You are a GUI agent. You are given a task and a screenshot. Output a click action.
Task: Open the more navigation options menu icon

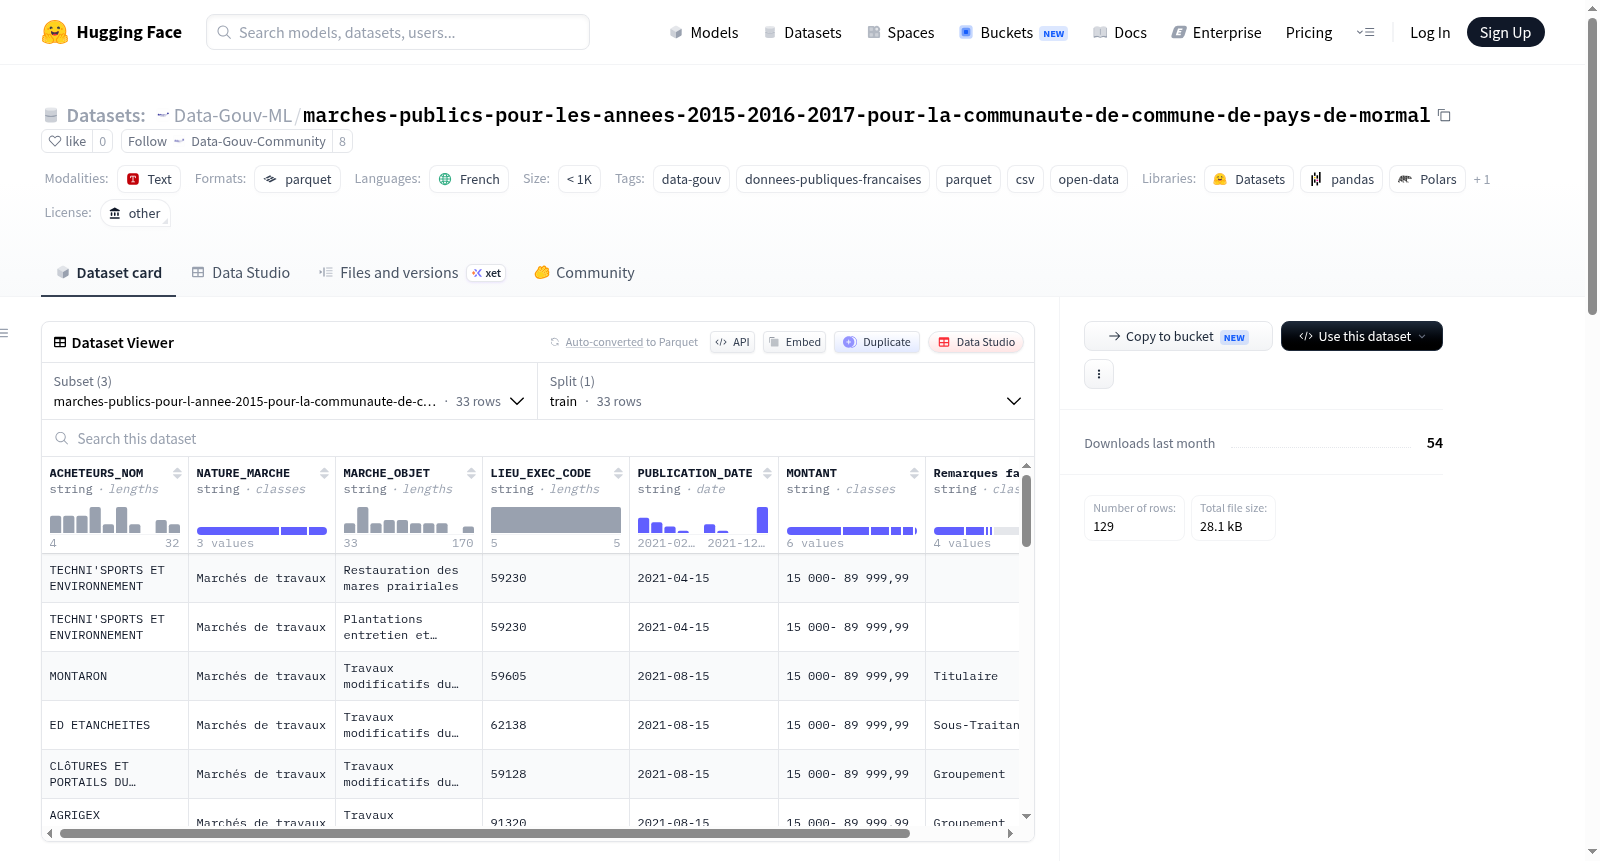[x=1365, y=32]
